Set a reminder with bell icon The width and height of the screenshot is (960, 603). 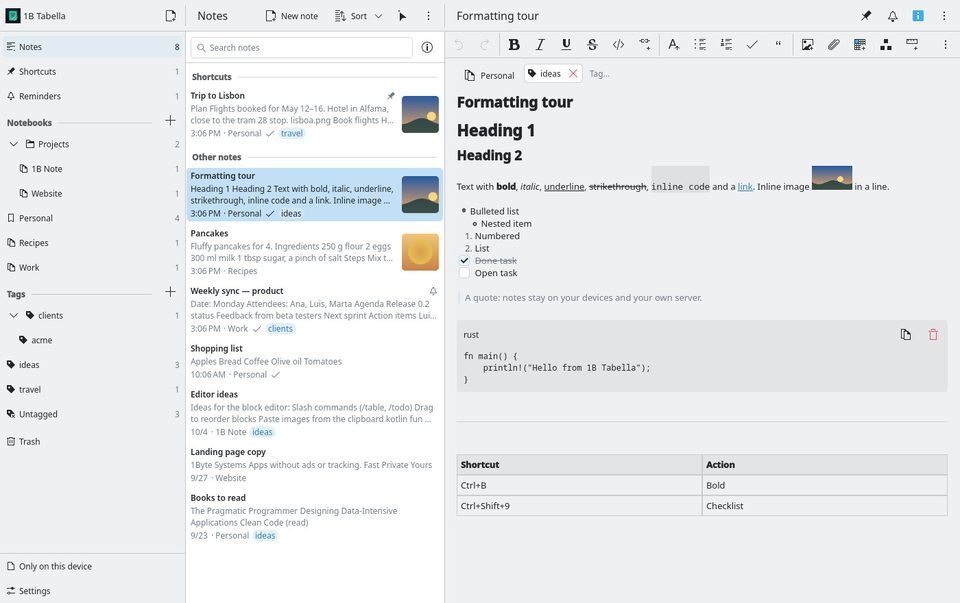pyautogui.click(x=893, y=16)
